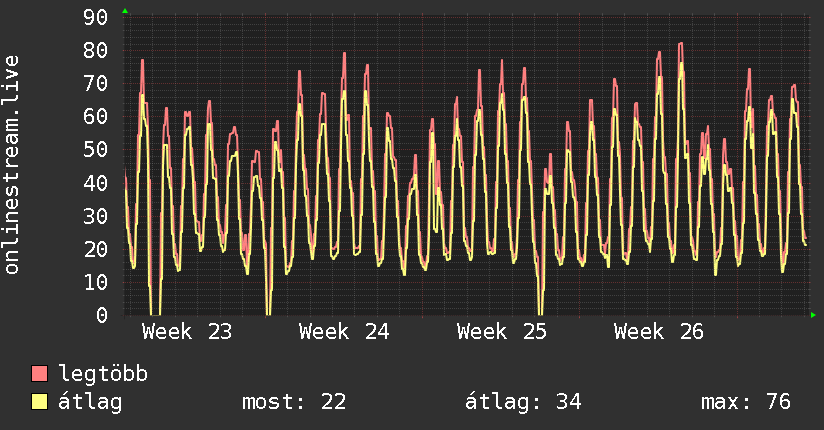Image resolution: width=824 pixels, height=430 pixels.
Task: Select the átlag legend label
Action: 90,402
